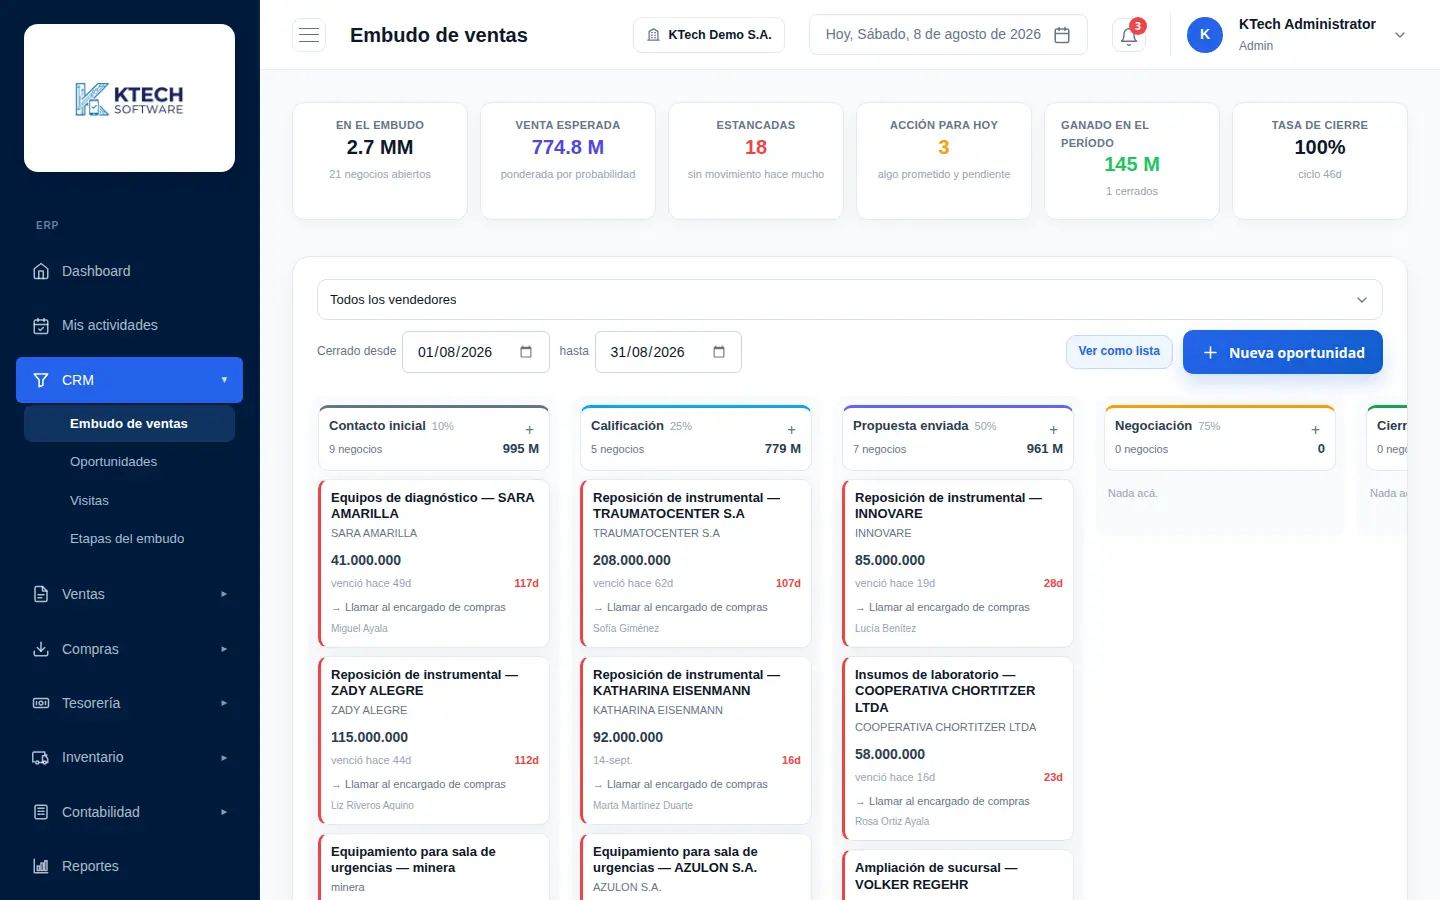
Task: Add a deal to Propuesta enviada column
Action: click(x=1053, y=430)
